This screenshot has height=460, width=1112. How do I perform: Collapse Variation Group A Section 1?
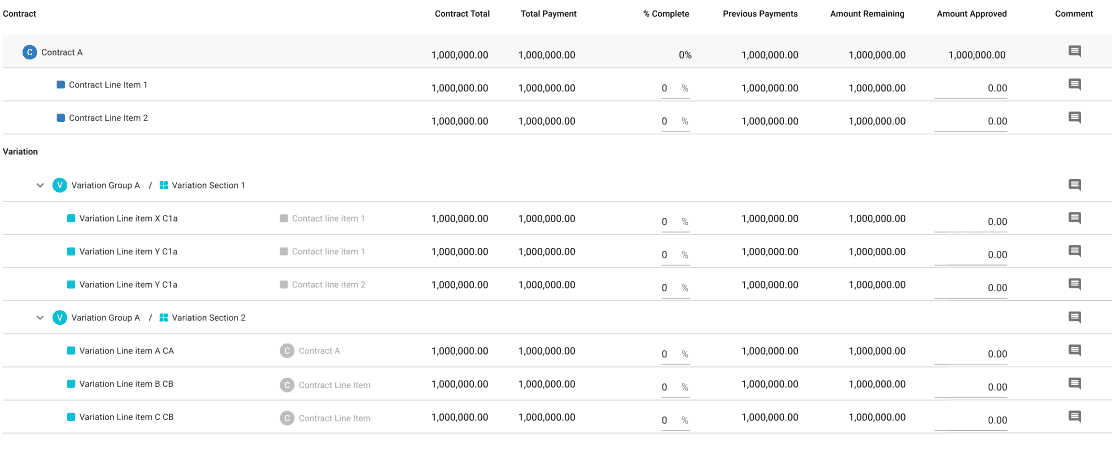(40, 185)
